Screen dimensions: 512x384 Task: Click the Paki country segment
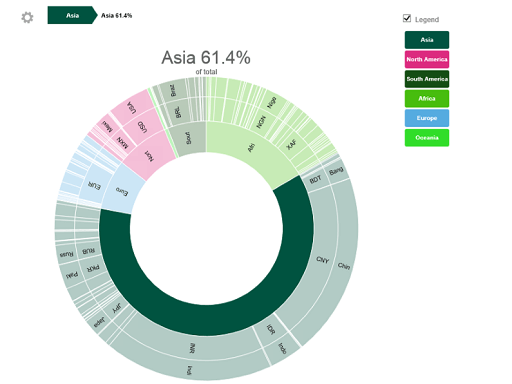(x=72, y=275)
